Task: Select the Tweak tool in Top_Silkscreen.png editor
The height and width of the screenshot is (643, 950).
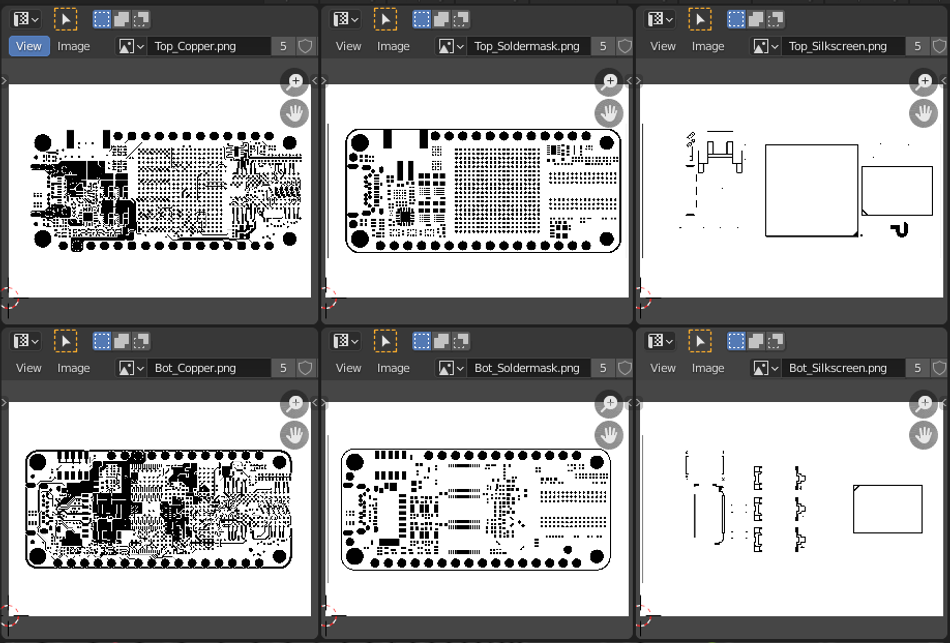Action: (x=700, y=19)
